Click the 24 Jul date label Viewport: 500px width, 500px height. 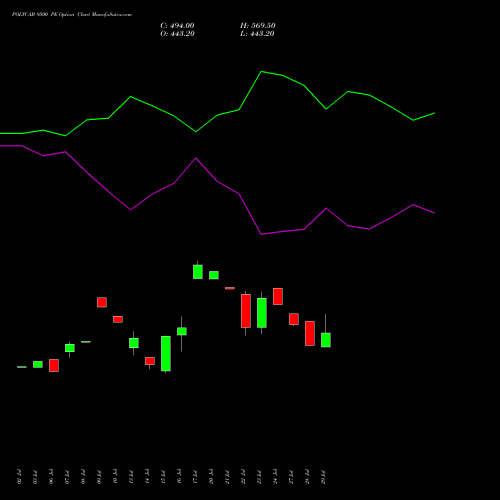click(275, 477)
